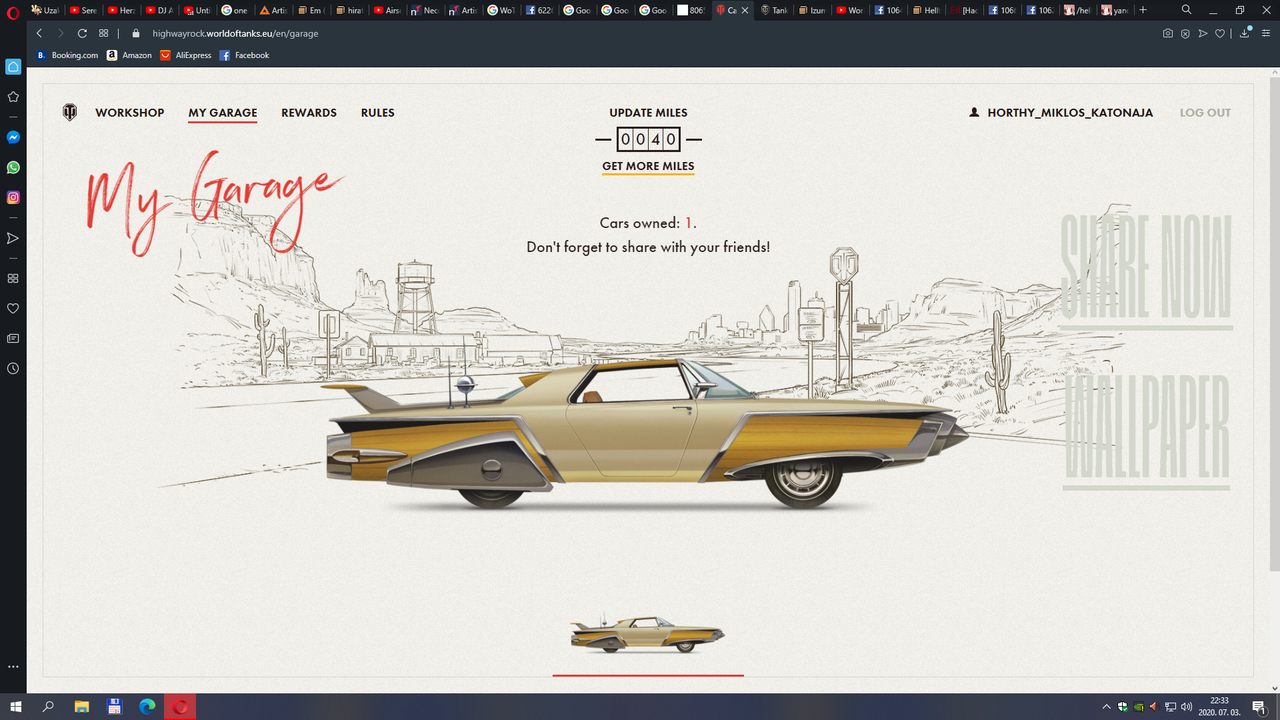Switch to the 'yand' tab
This screenshot has width=1280, height=720.
point(1116,10)
